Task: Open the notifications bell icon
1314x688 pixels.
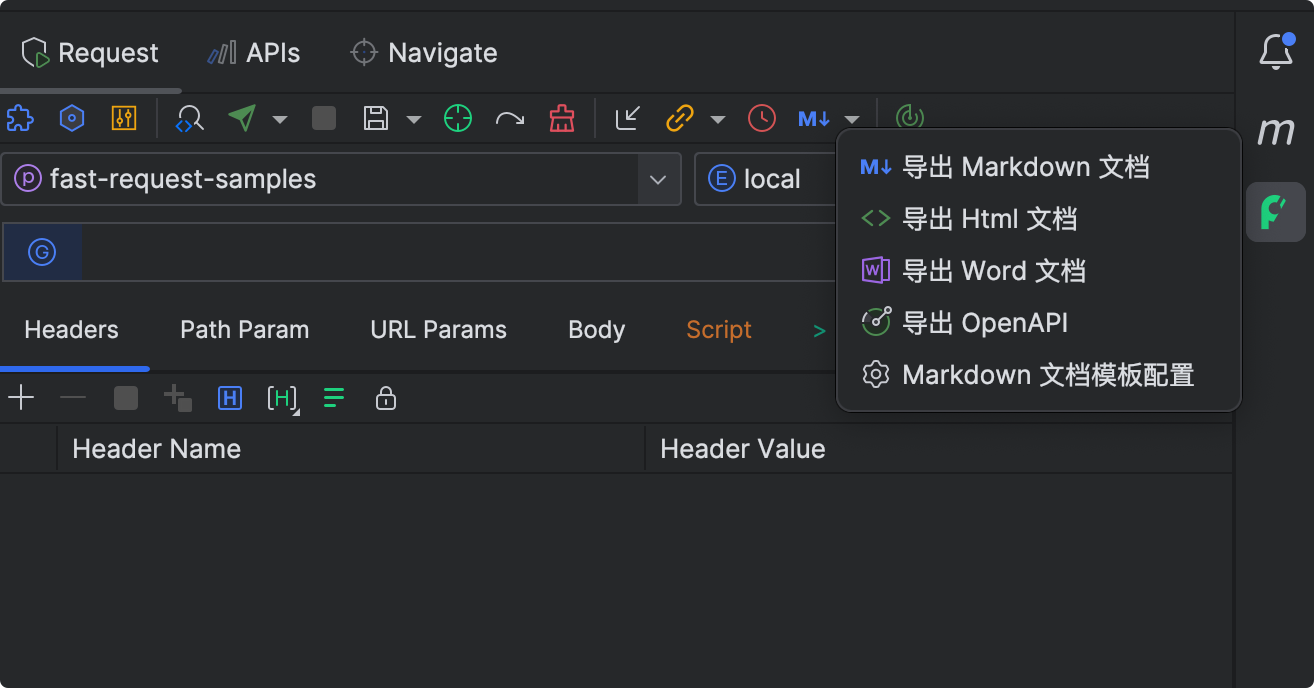Action: click(x=1275, y=52)
